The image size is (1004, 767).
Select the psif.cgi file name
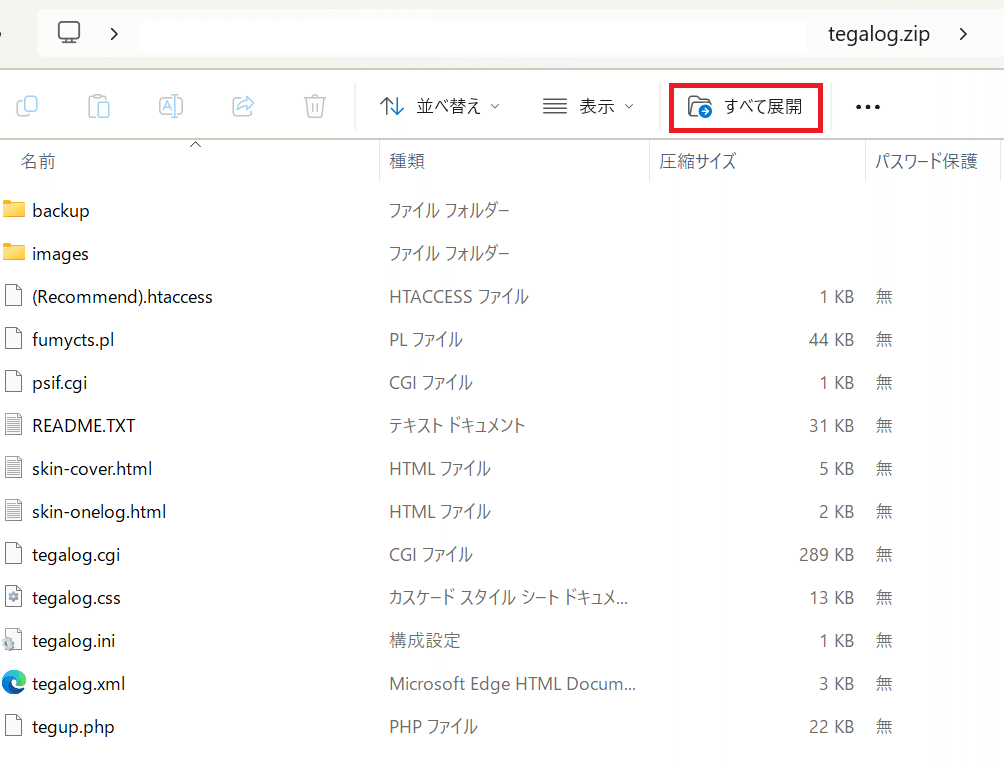click(60, 383)
